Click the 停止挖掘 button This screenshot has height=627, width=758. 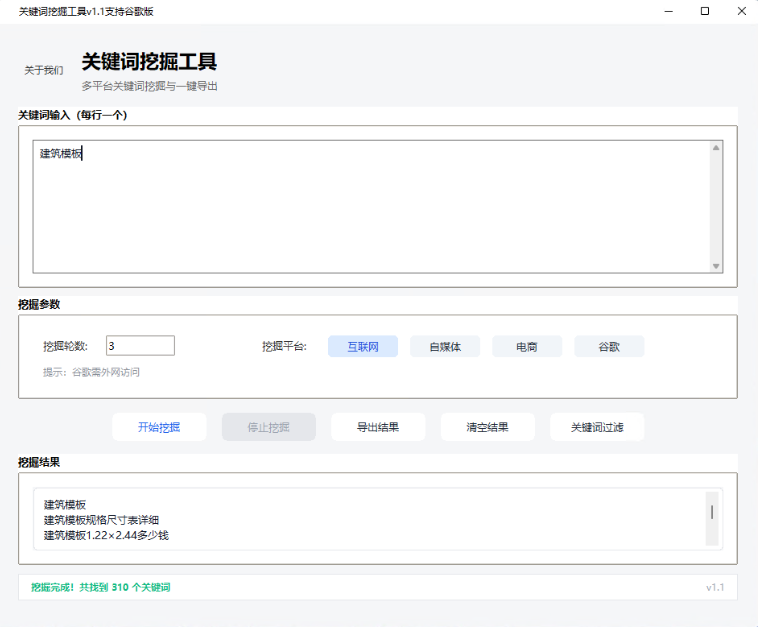[x=269, y=427]
